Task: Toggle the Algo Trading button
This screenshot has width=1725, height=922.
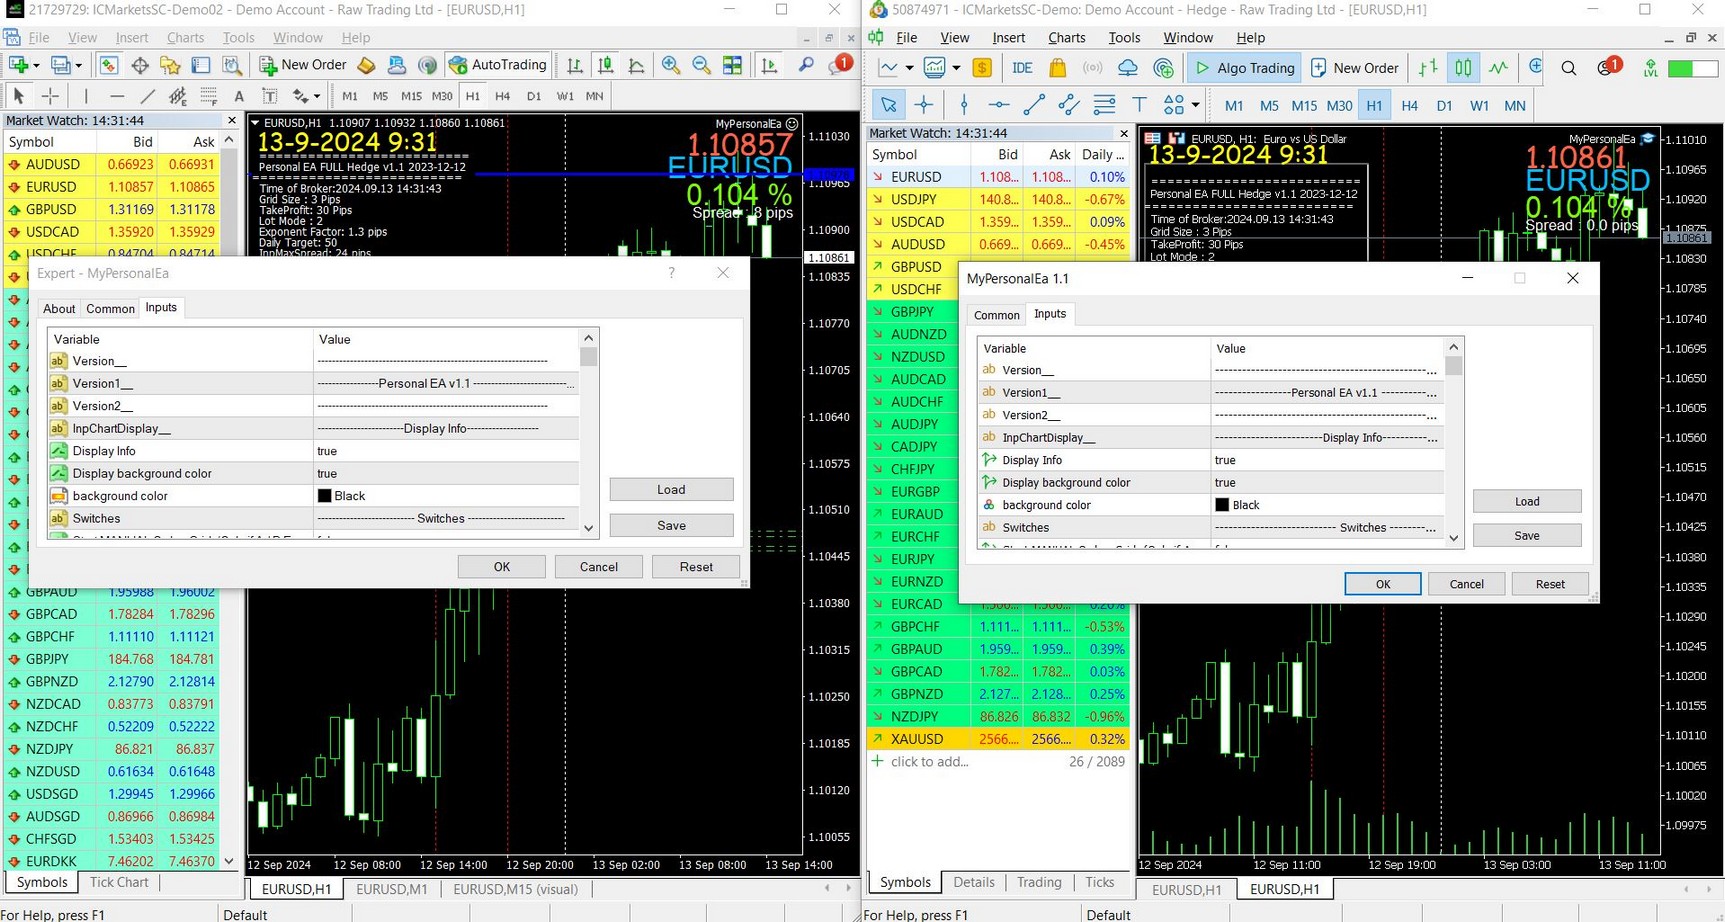Action: pos(1244,68)
